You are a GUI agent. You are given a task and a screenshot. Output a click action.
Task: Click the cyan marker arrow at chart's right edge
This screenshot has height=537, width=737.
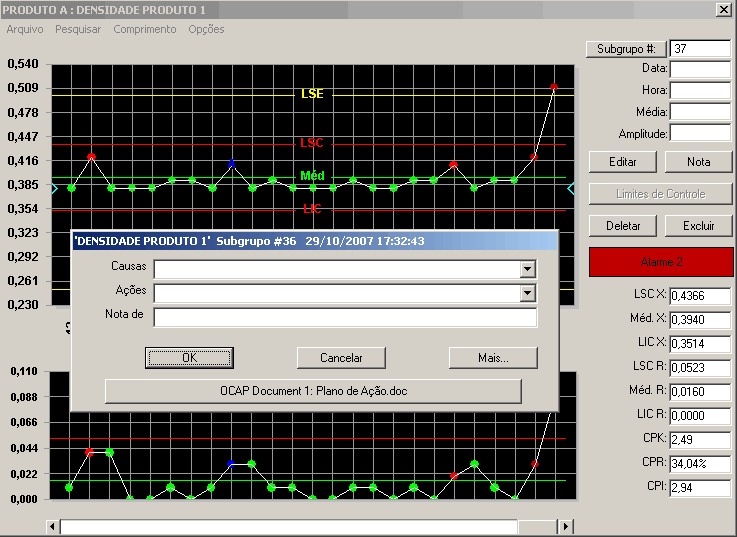571,189
